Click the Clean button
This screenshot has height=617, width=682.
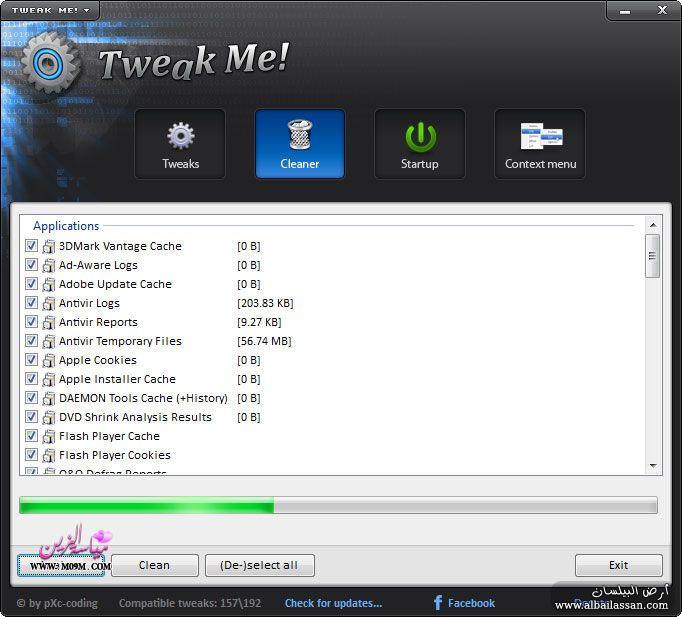tap(154, 565)
